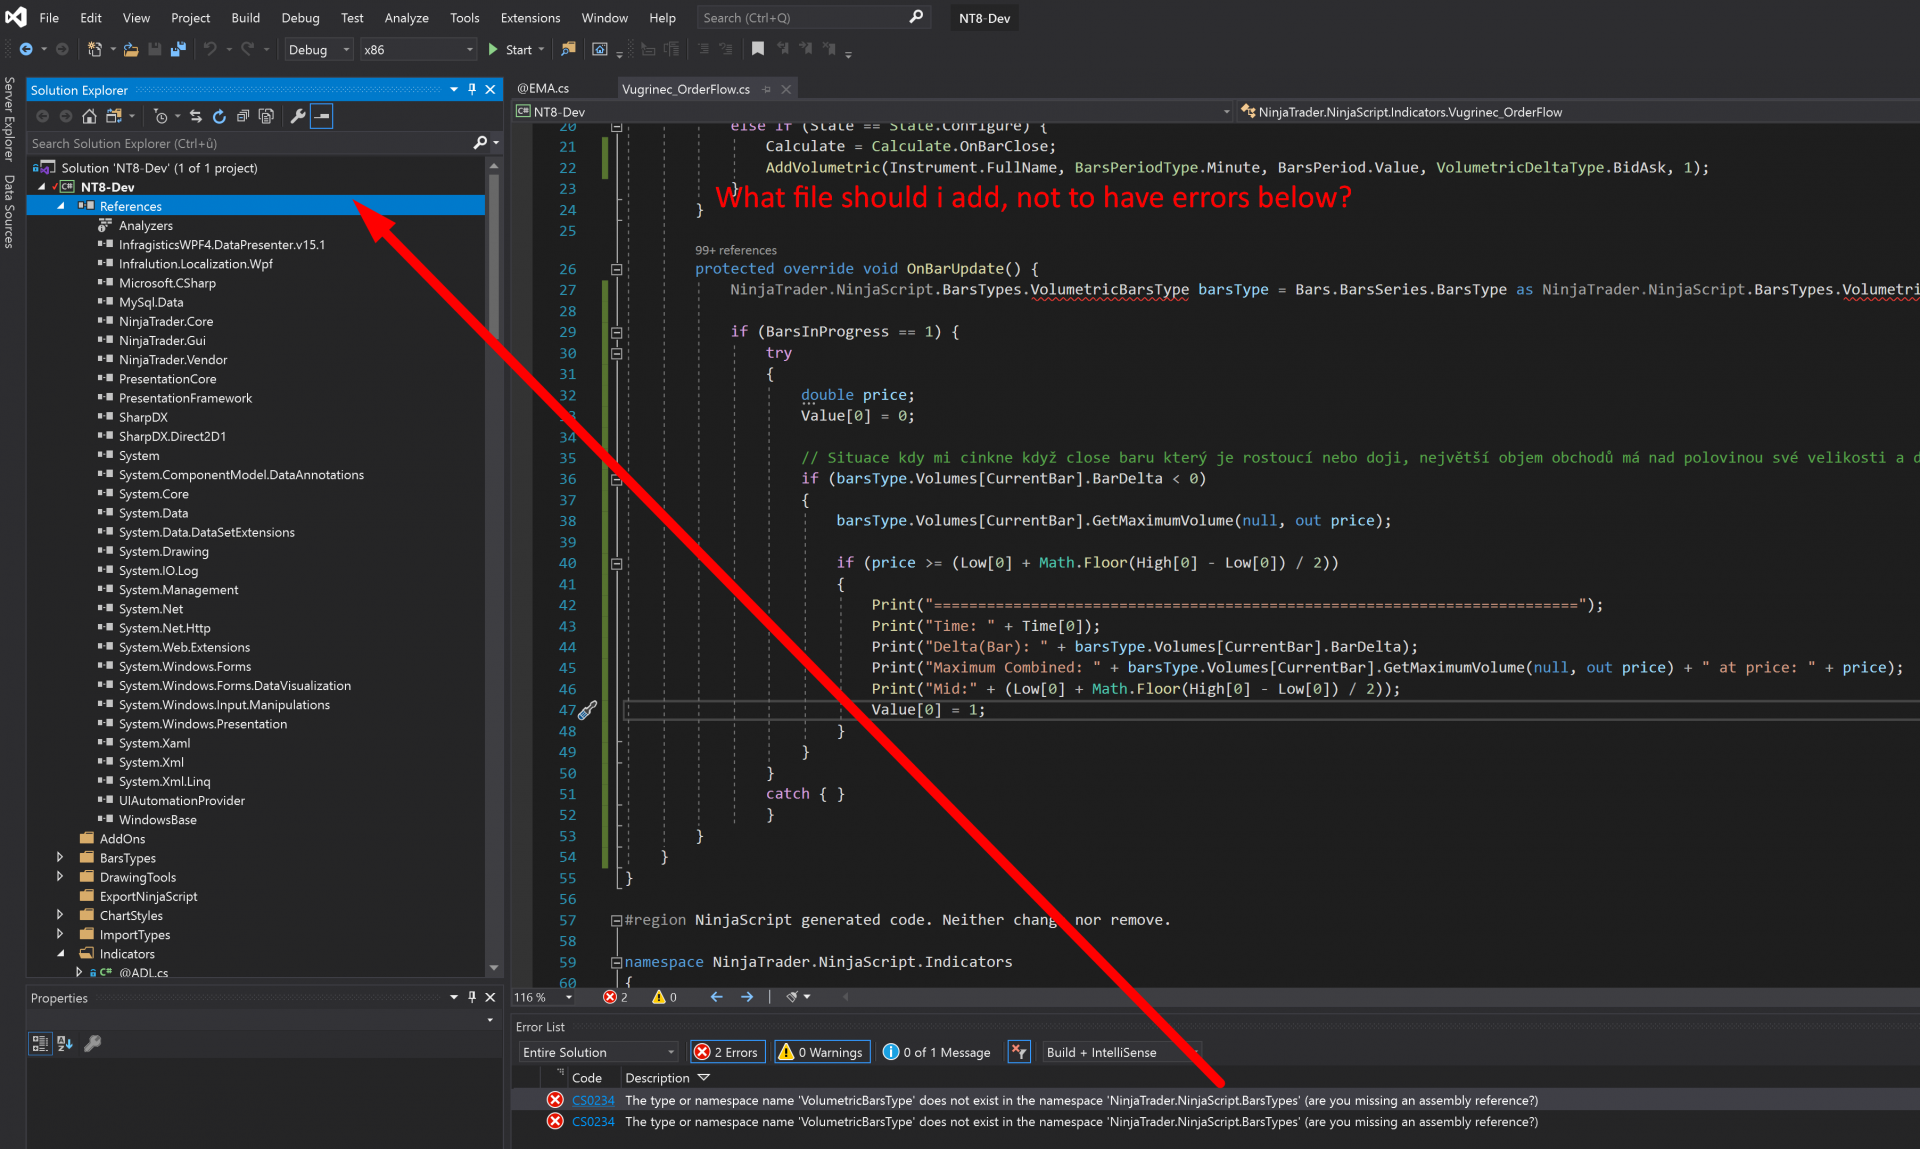Toggle the 2 Errors filter

click(728, 1052)
